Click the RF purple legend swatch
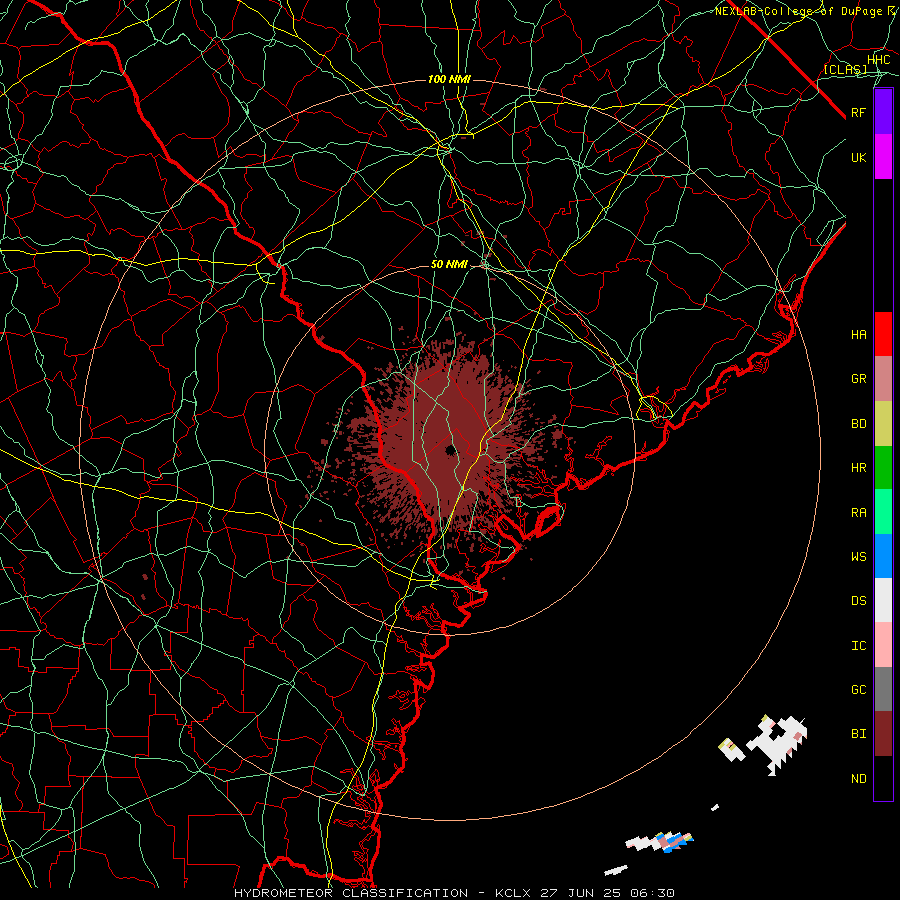The height and width of the screenshot is (900, 900). tap(883, 112)
